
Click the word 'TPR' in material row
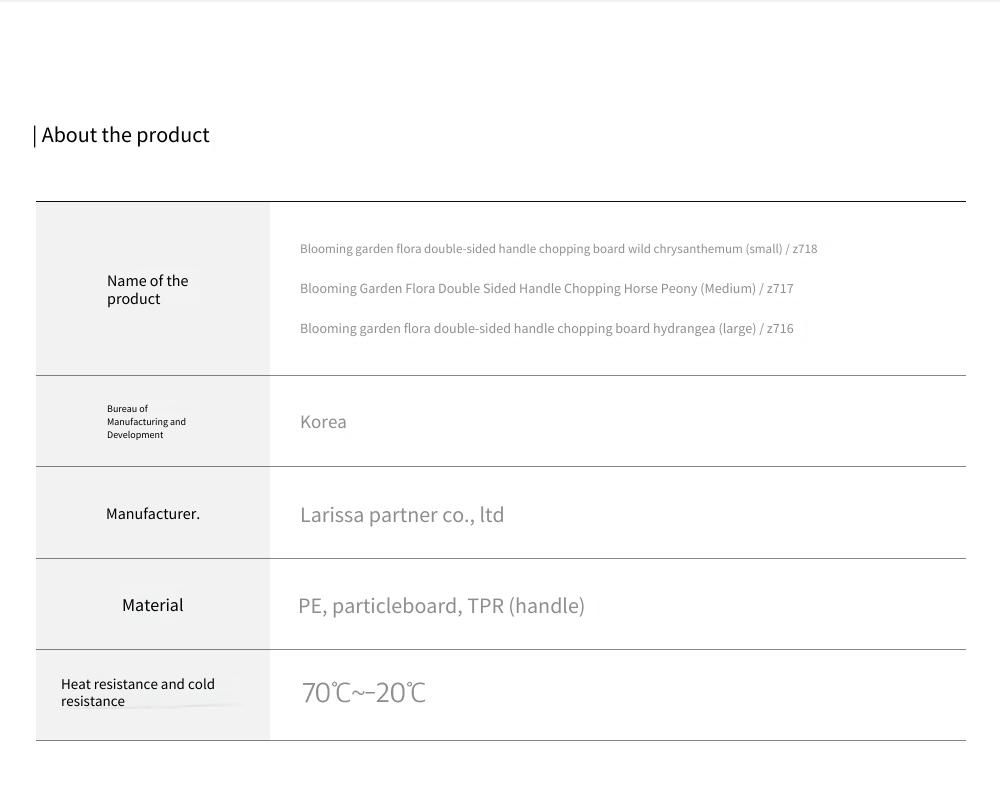pos(485,606)
